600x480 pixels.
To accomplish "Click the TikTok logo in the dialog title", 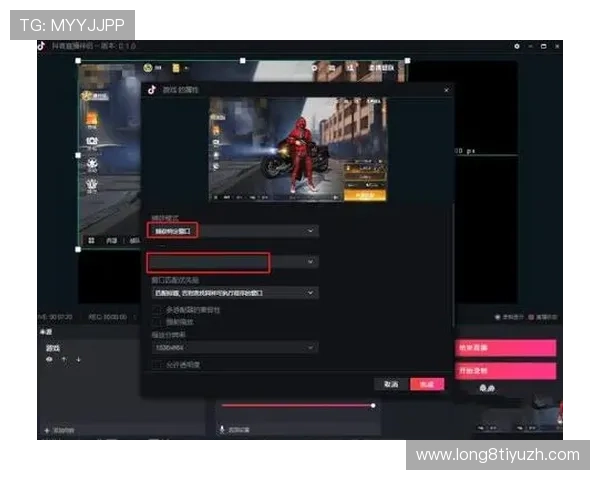I will coord(152,90).
